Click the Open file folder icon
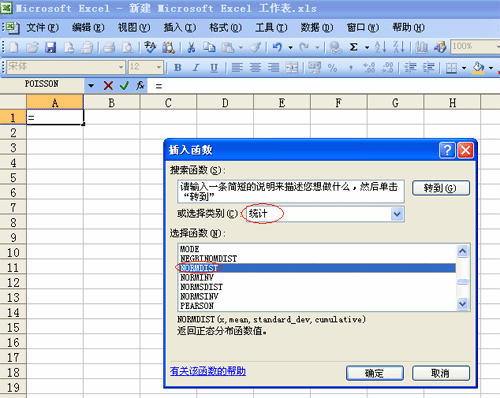This screenshot has width=500, height=398. click(x=32, y=47)
